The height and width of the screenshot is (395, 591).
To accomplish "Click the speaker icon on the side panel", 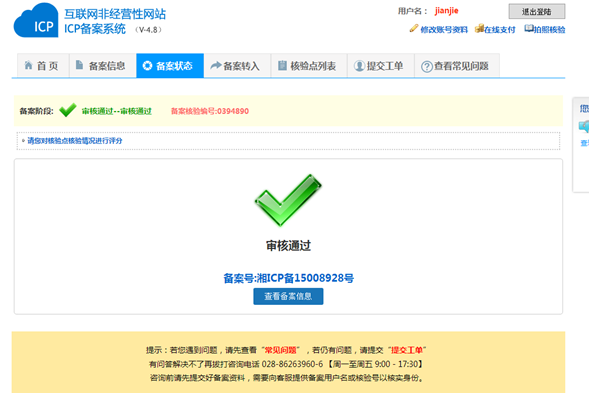I will (584, 126).
